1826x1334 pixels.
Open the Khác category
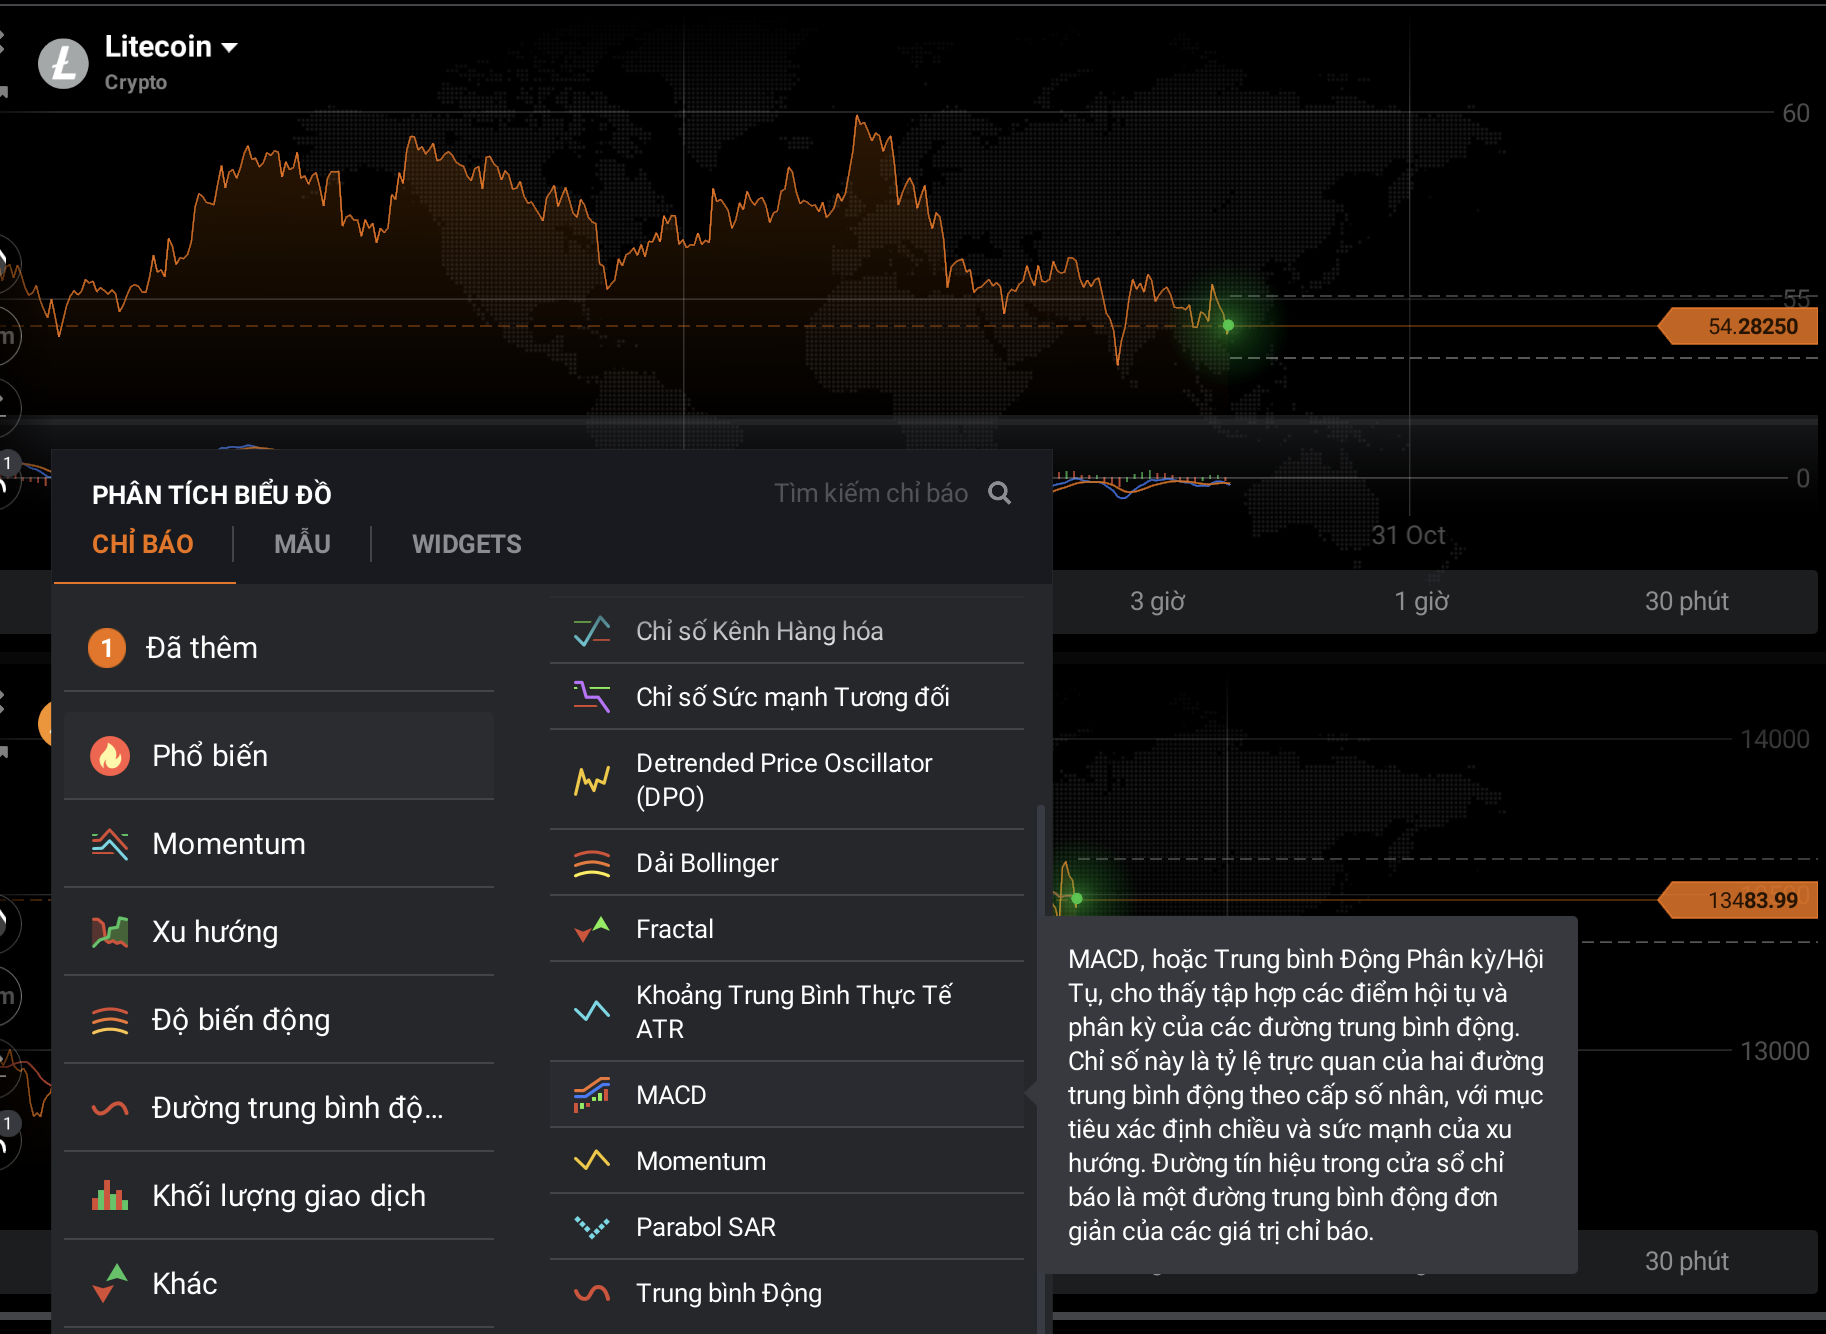[x=184, y=1284]
